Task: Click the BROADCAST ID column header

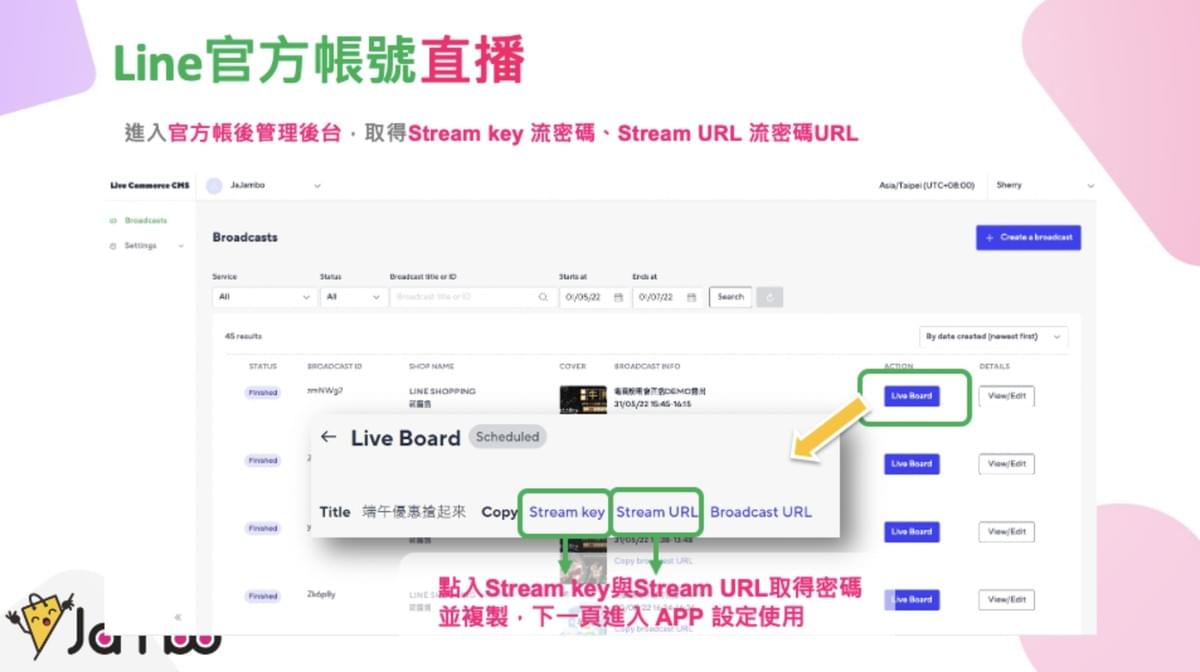Action: [x=335, y=366]
